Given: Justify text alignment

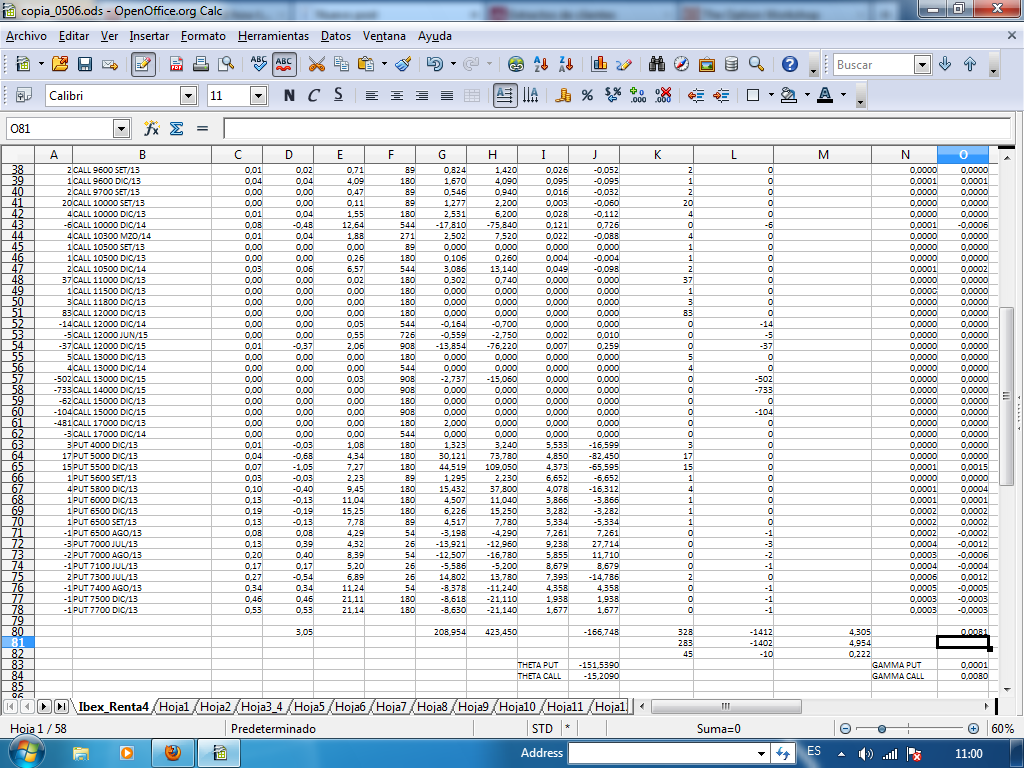Looking at the screenshot, I should [x=447, y=95].
